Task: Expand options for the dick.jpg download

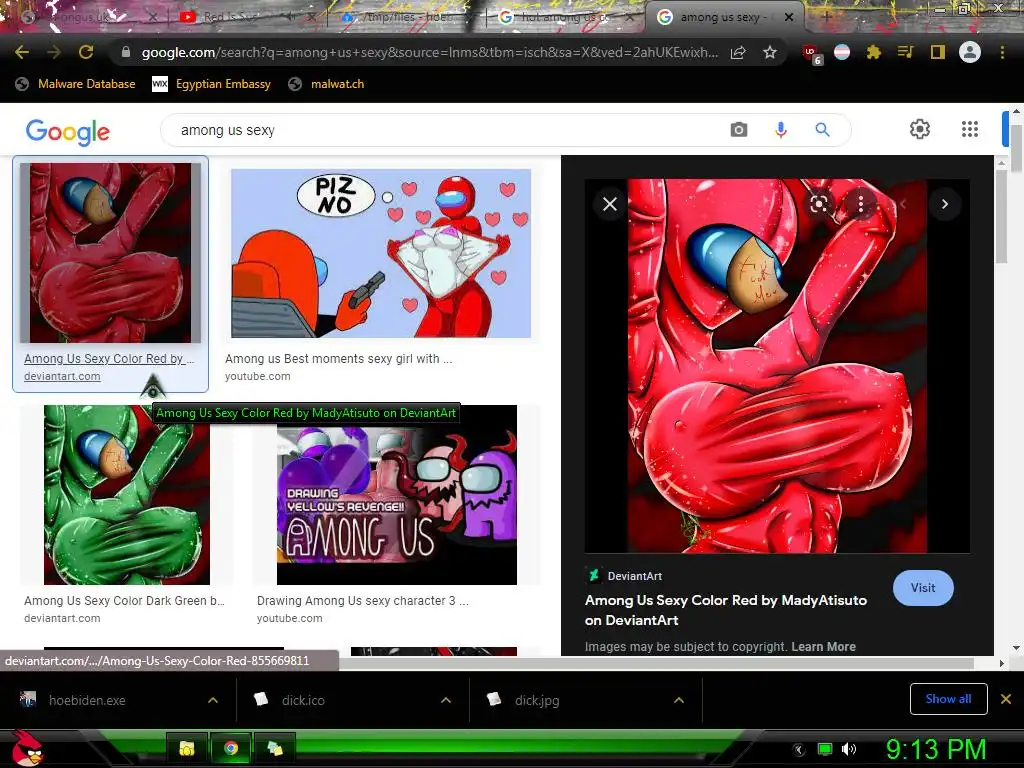Action: pos(679,700)
